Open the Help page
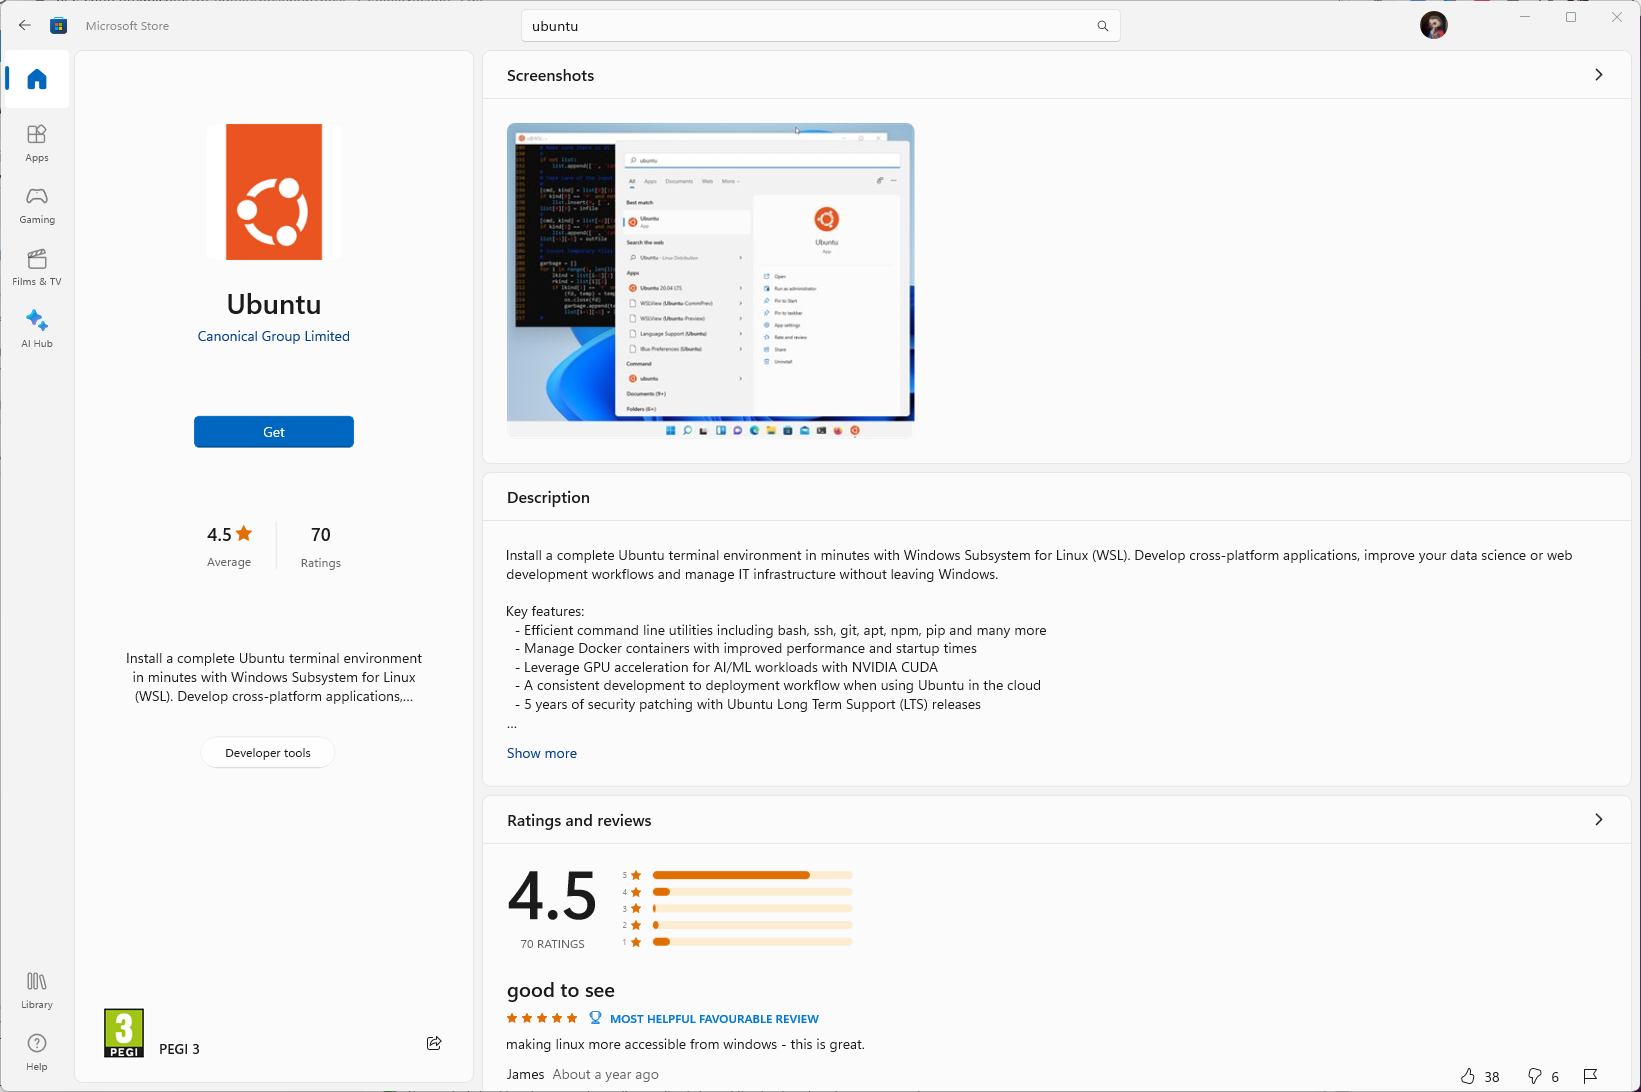Viewport: 1641px width, 1092px height. pyautogui.click(x=37, y=1052)
